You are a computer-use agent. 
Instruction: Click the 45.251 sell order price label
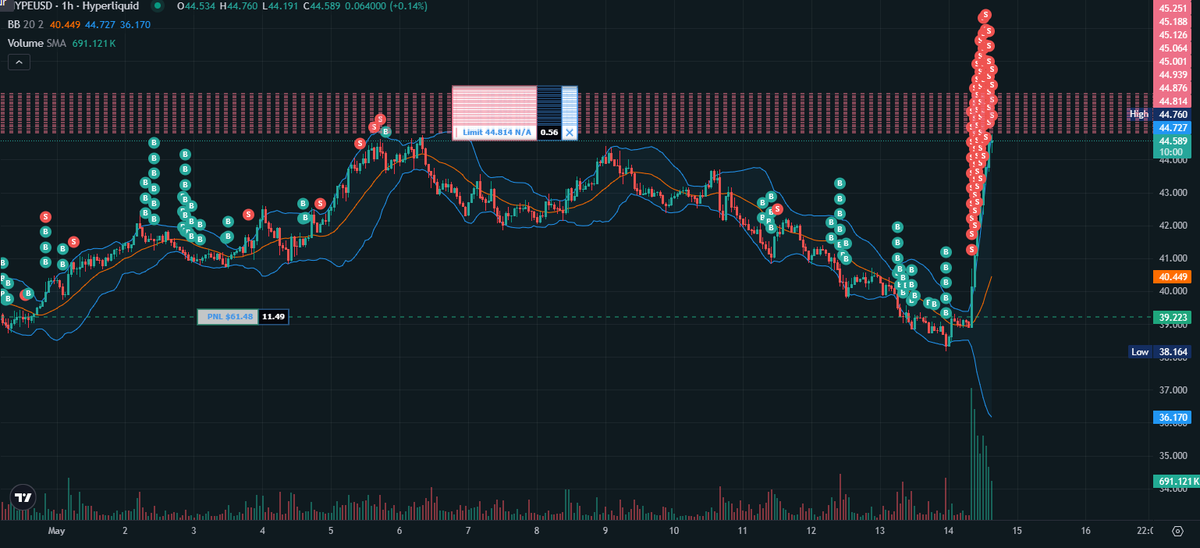(1173, 8)
